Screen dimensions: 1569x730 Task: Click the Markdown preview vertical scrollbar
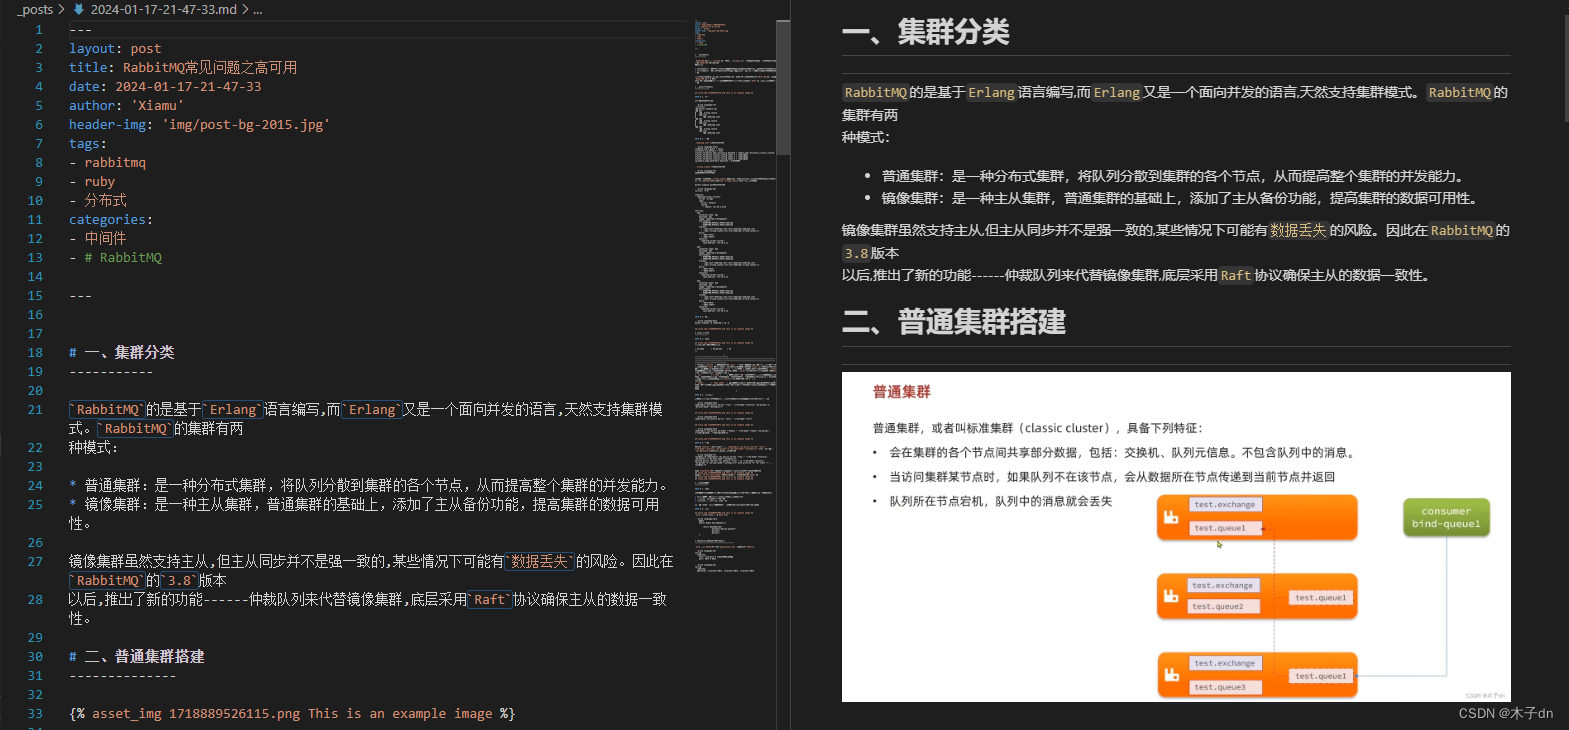pyautogui.click(x=1565, y=68)
